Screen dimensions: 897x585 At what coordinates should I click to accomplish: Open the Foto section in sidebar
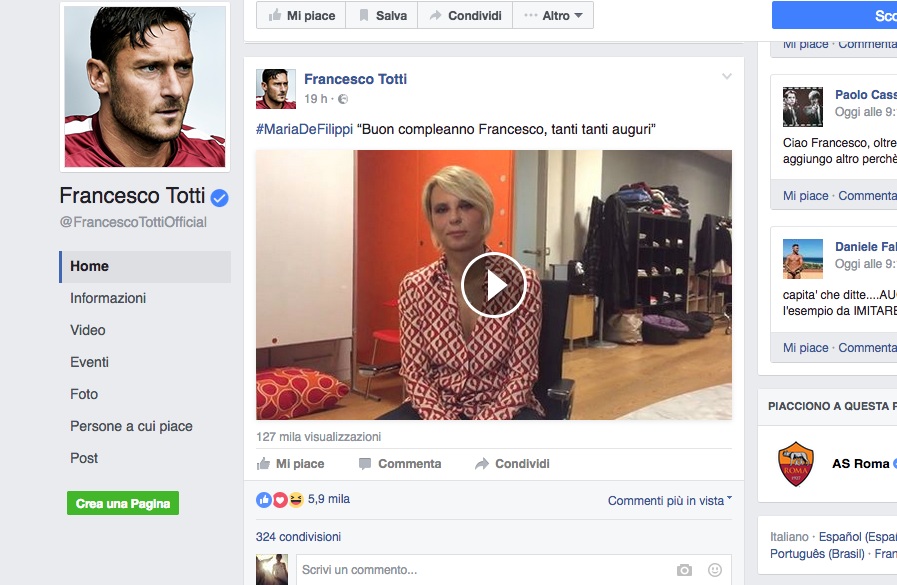click(84, 394)
